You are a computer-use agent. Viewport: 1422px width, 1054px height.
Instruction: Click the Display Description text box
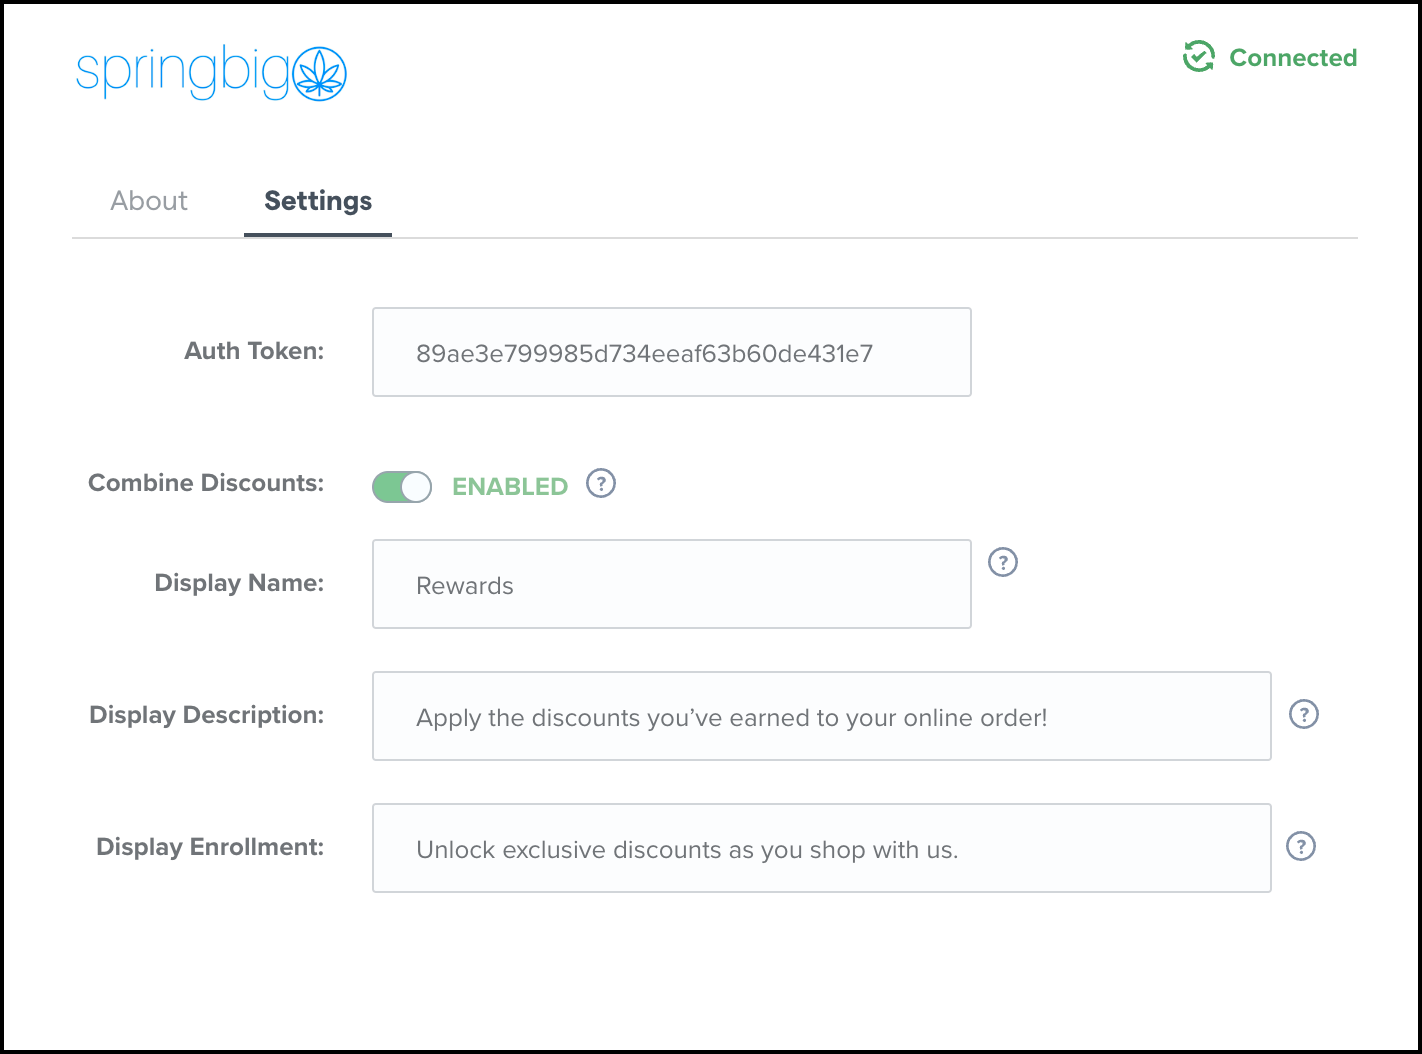coord(820,716)
